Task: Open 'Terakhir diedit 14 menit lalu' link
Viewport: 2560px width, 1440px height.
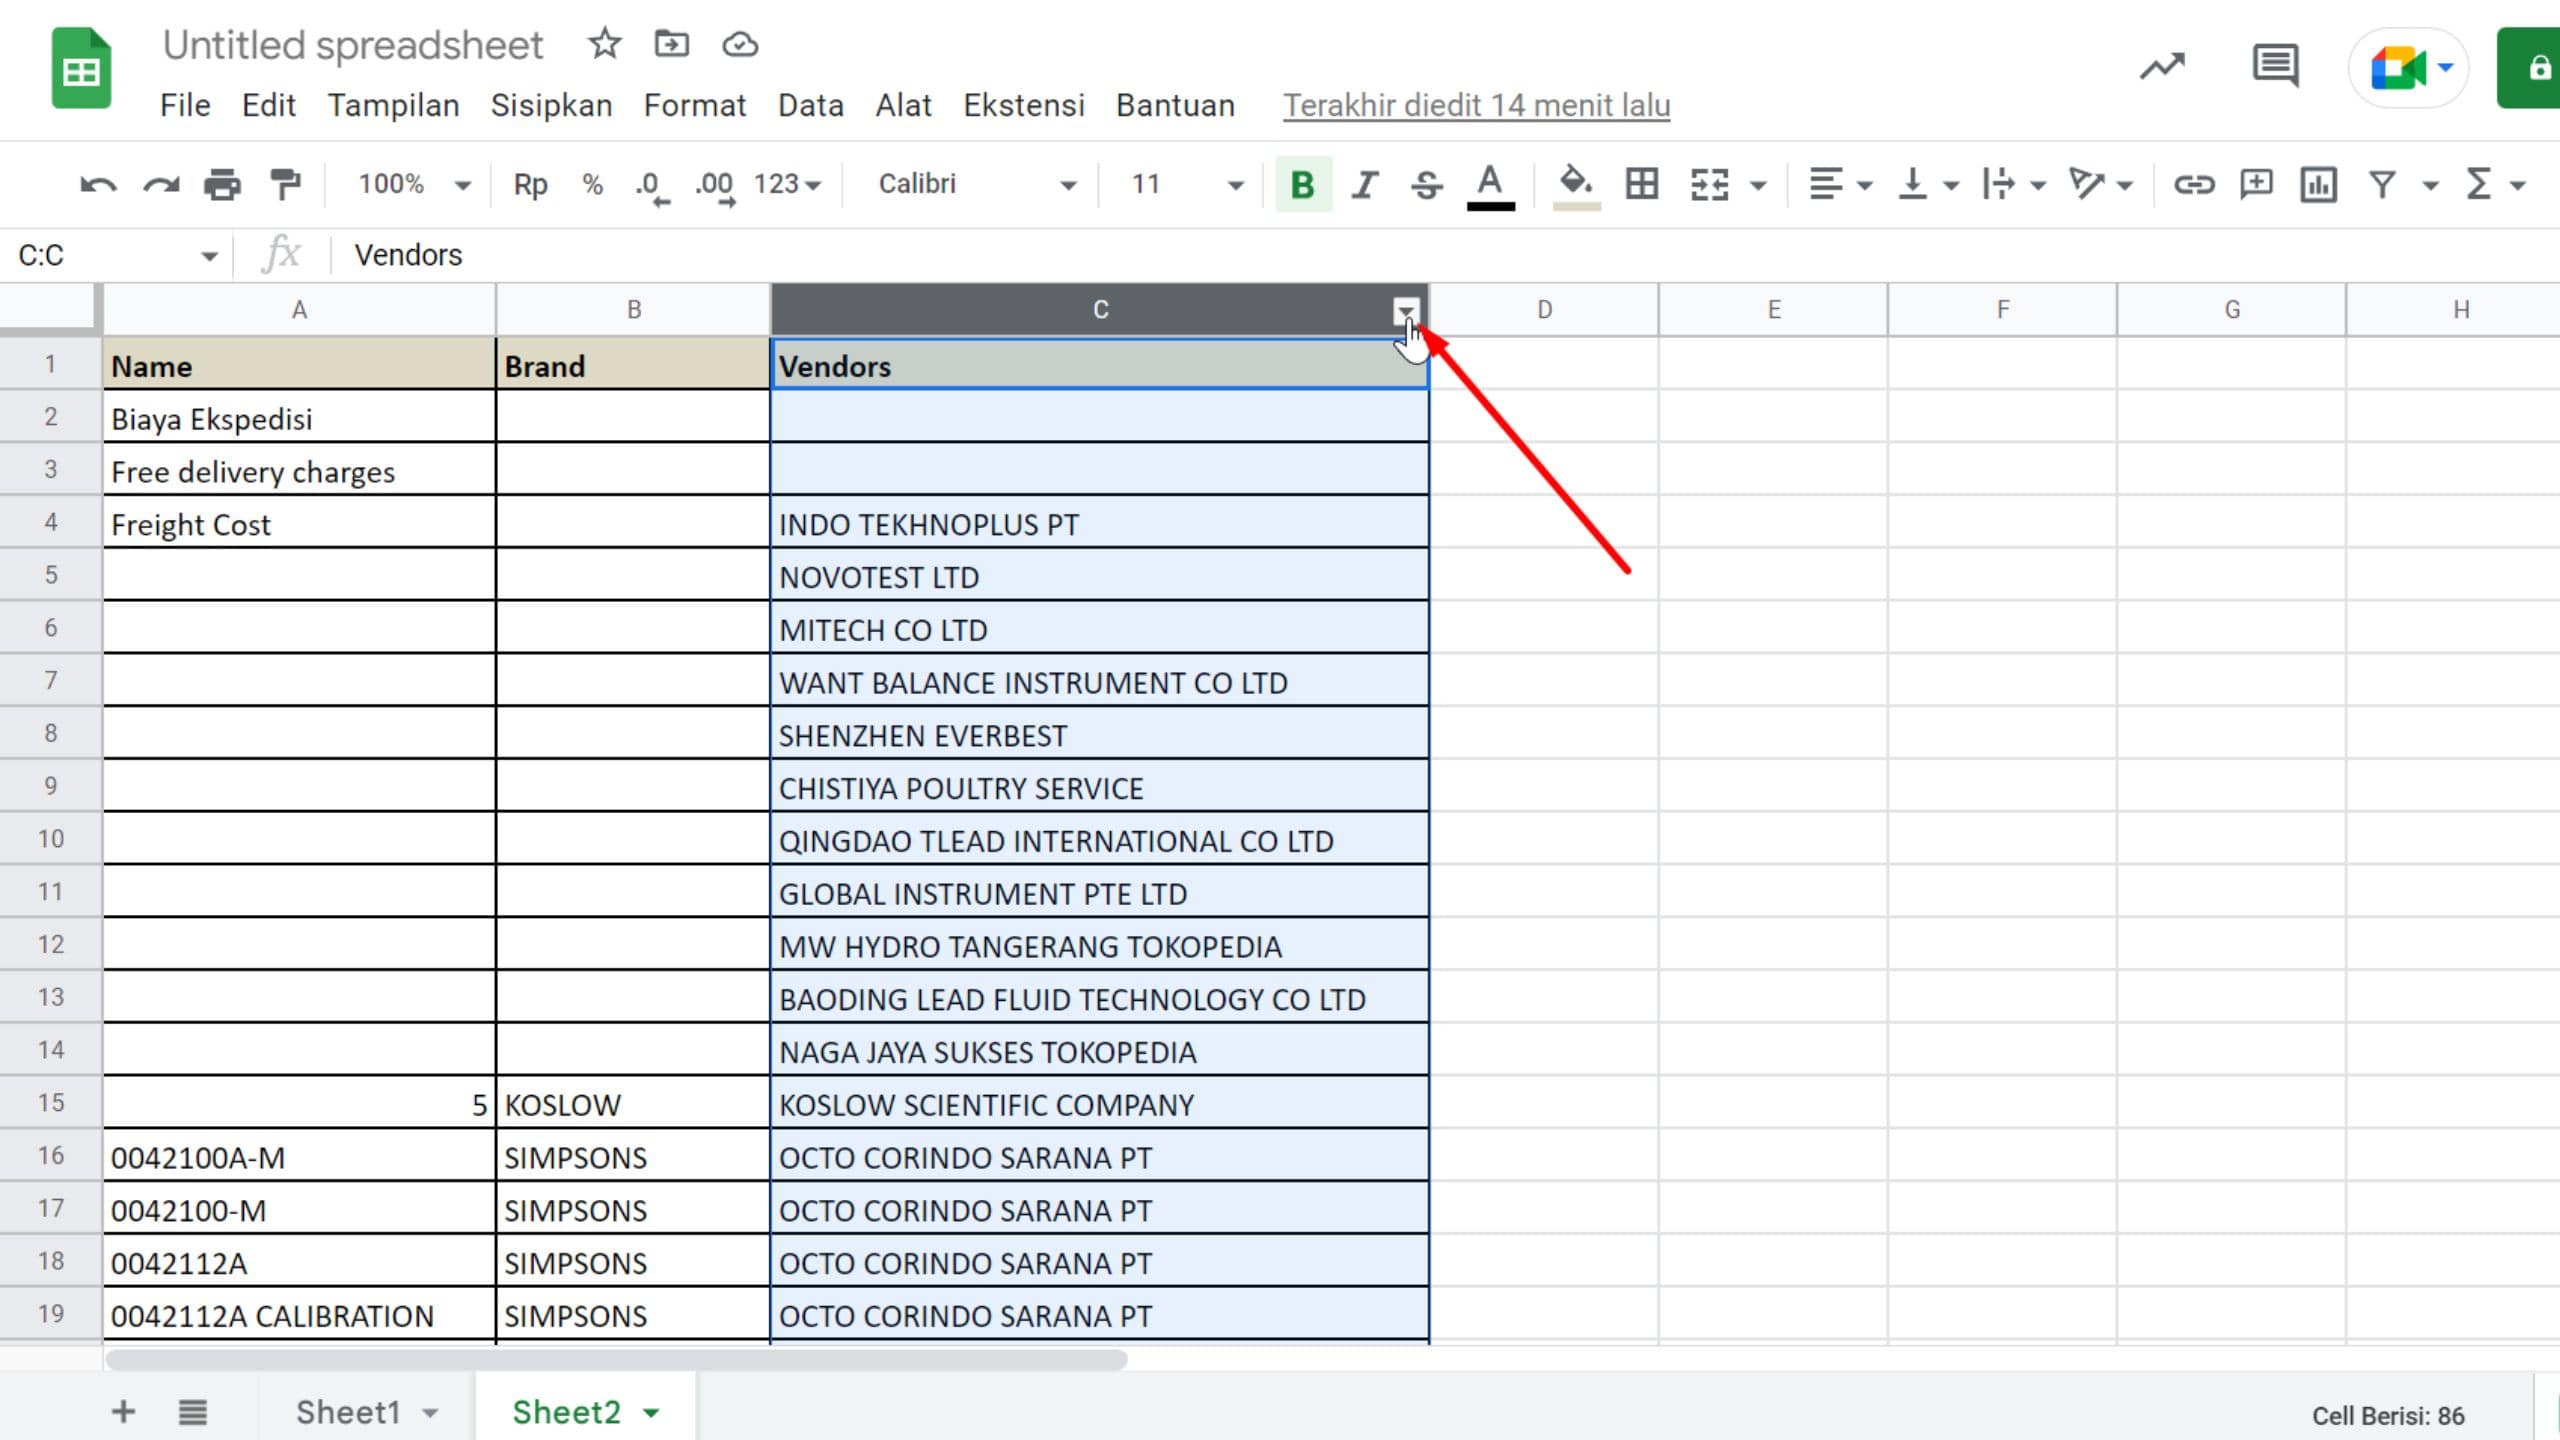Action: click(x=1477, y=105)
